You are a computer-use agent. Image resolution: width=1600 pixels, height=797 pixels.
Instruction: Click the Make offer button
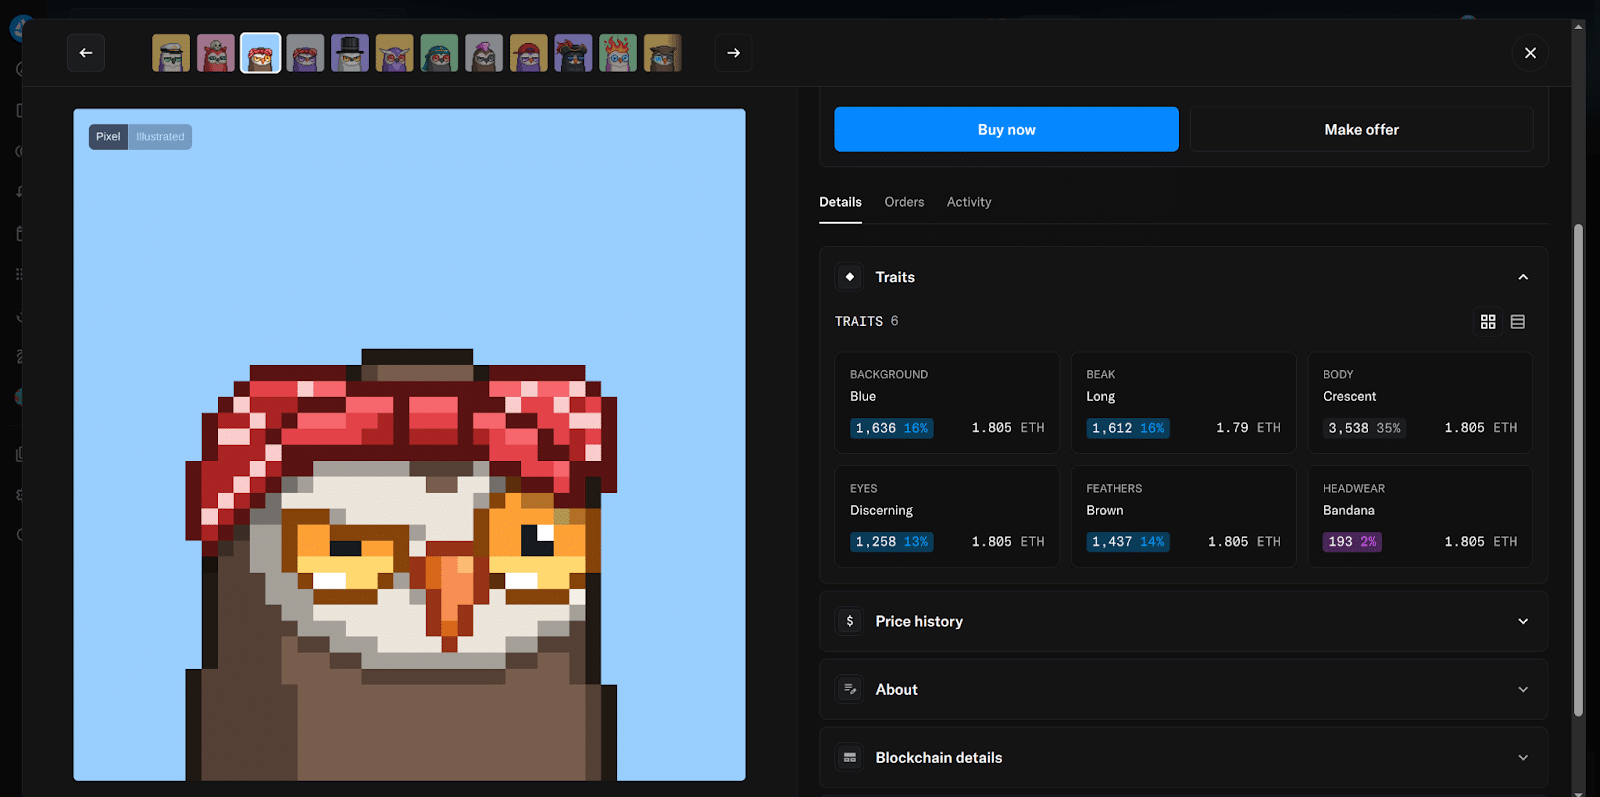point(1361,129)
